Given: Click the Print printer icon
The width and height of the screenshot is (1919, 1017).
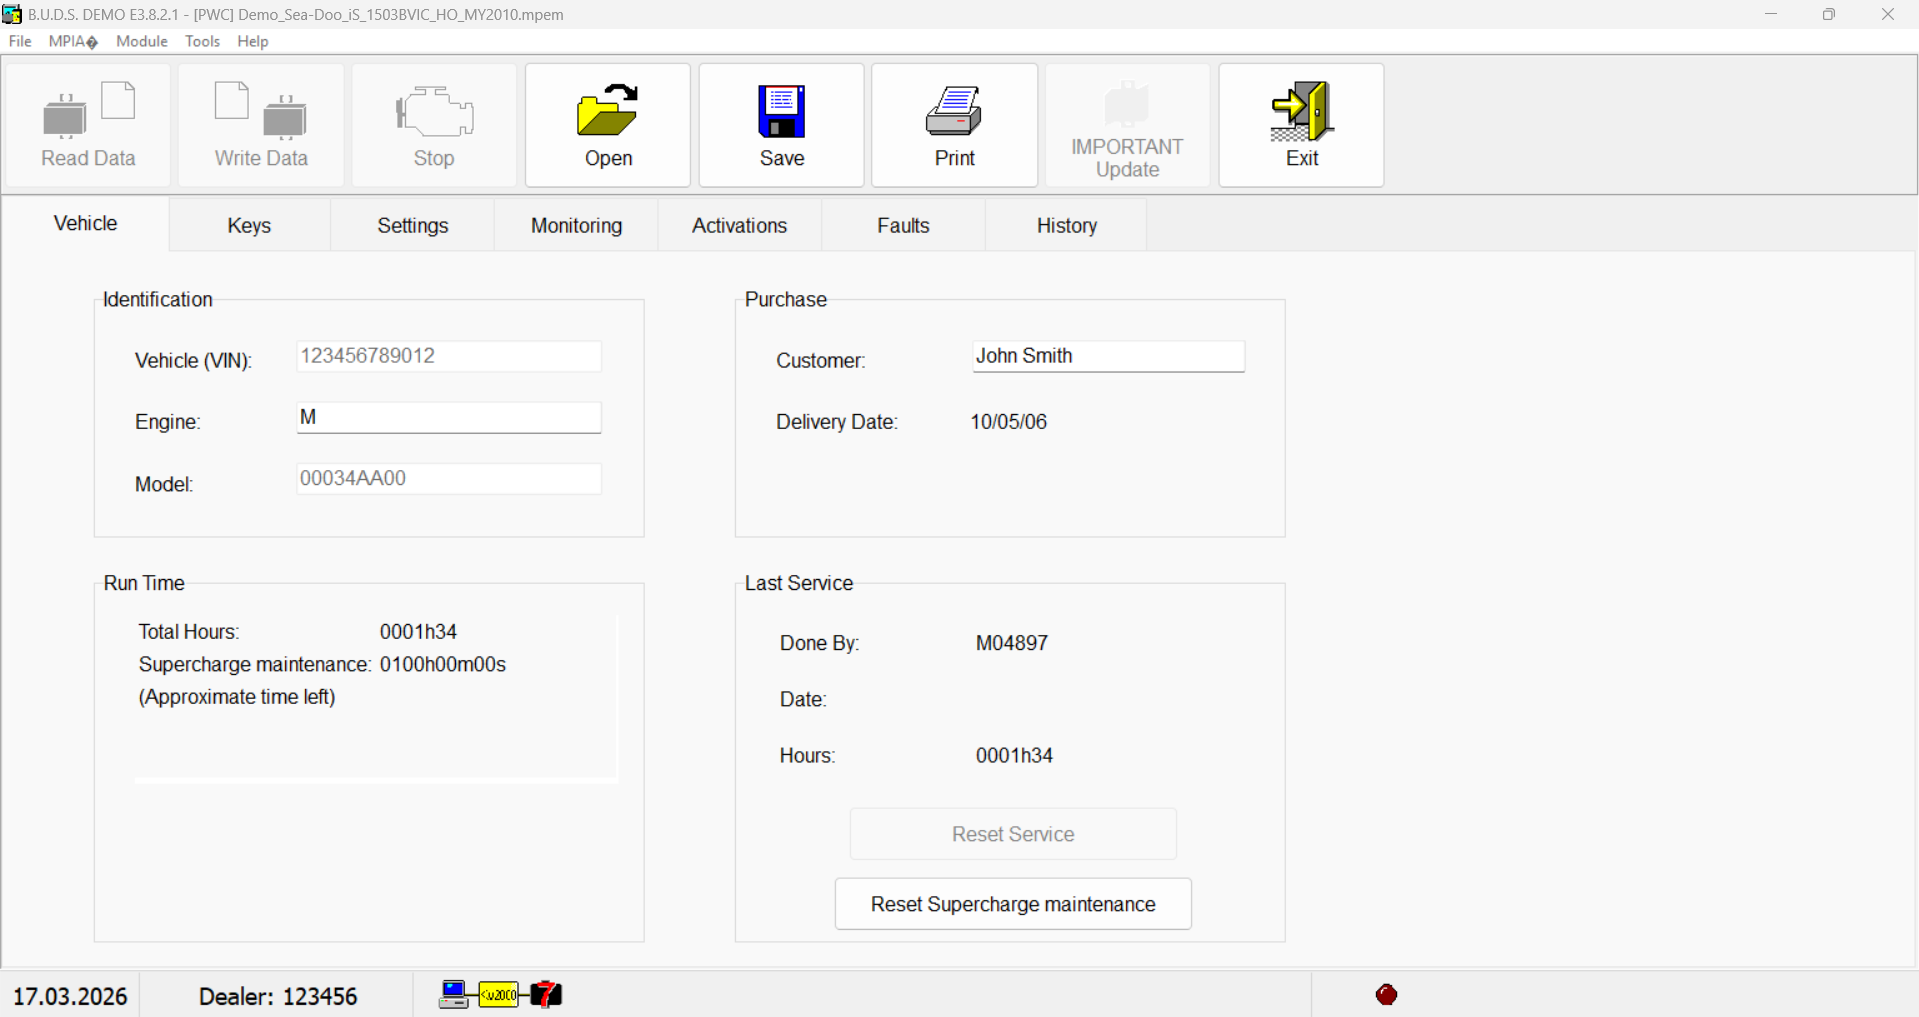Looking at the screenshot, I should coord(954,110).
